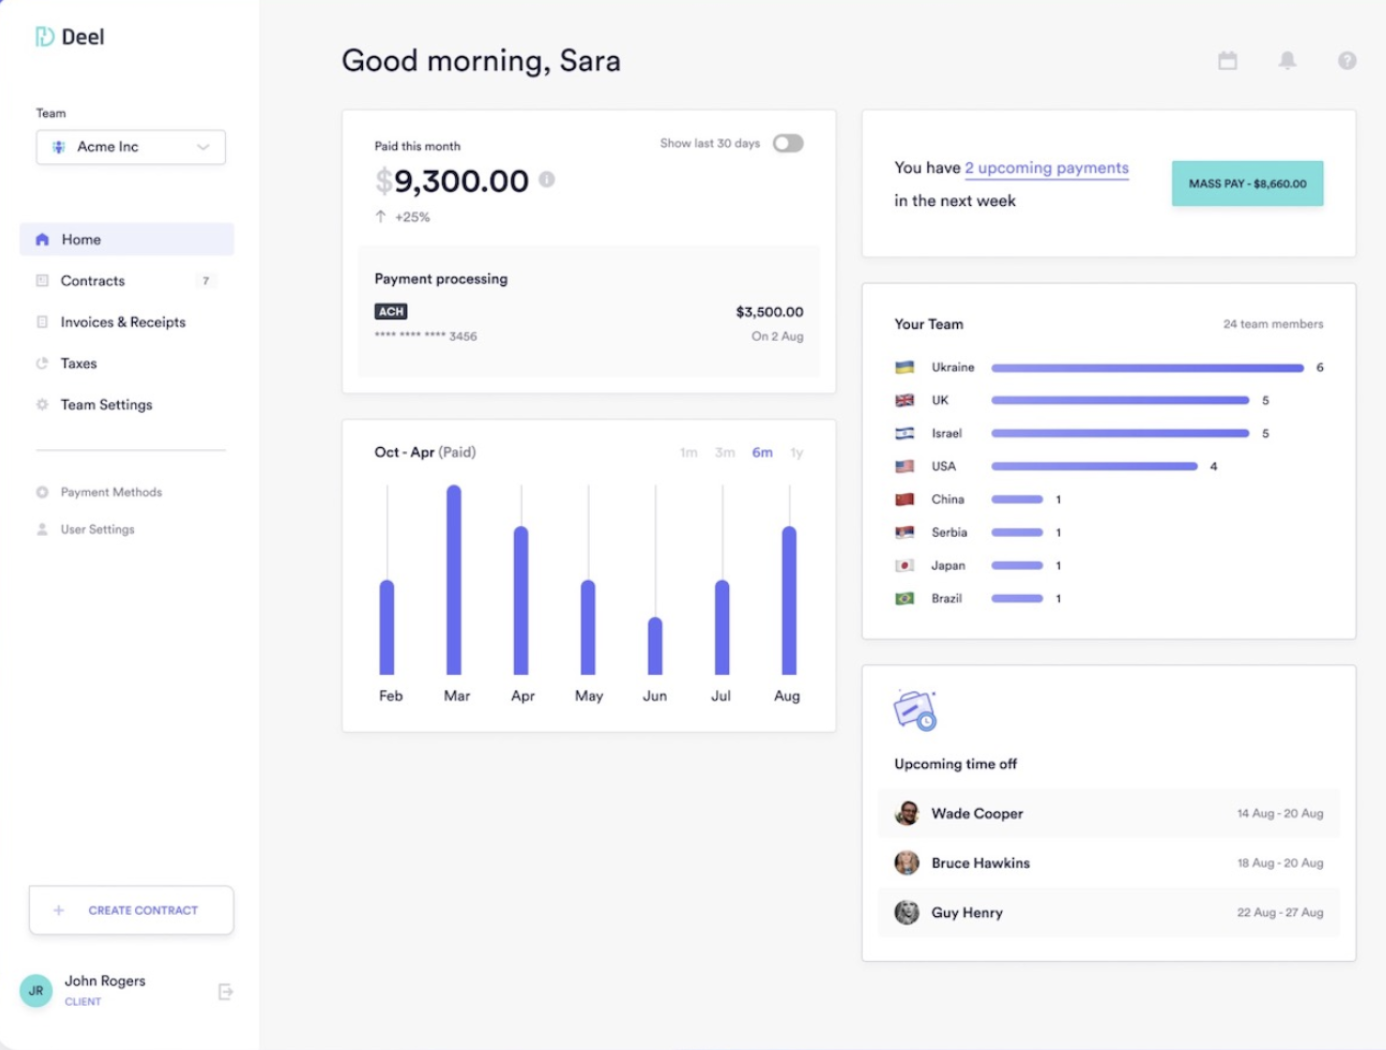
Task: Switch chart range to 1y
Action: (796, 453)
